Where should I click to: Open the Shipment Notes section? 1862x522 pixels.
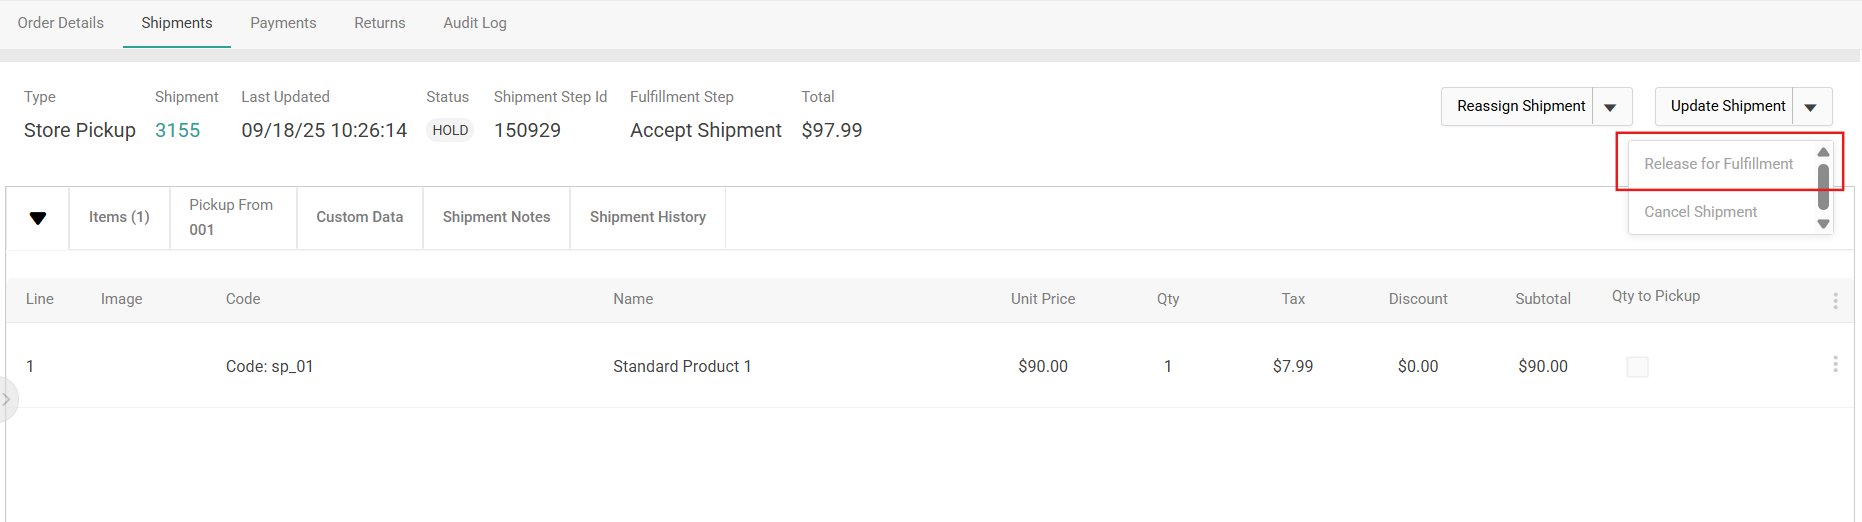496,217
